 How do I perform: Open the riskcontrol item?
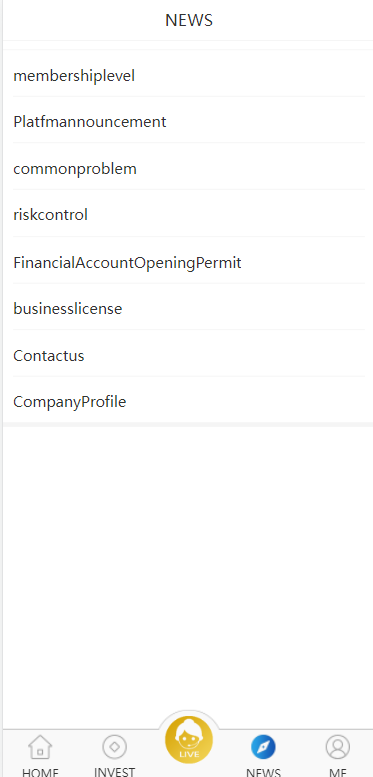(x=188, y=215)
